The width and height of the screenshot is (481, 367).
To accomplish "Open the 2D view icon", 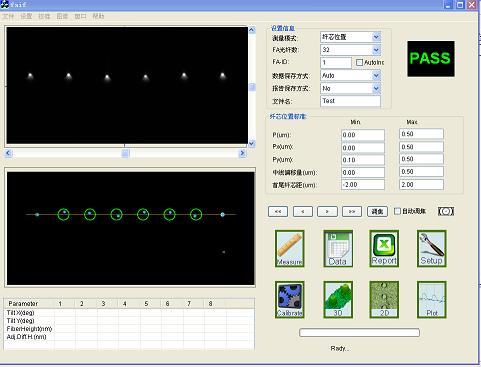I will point(384,299).
